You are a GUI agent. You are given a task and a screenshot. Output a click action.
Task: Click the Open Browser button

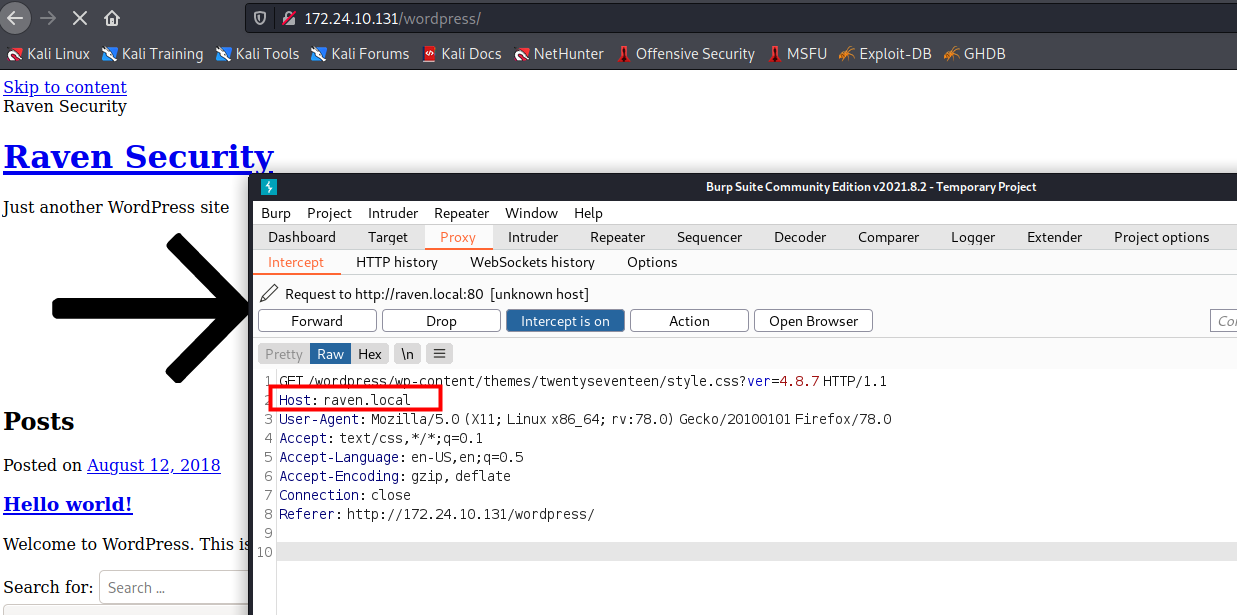click(813, 321)
